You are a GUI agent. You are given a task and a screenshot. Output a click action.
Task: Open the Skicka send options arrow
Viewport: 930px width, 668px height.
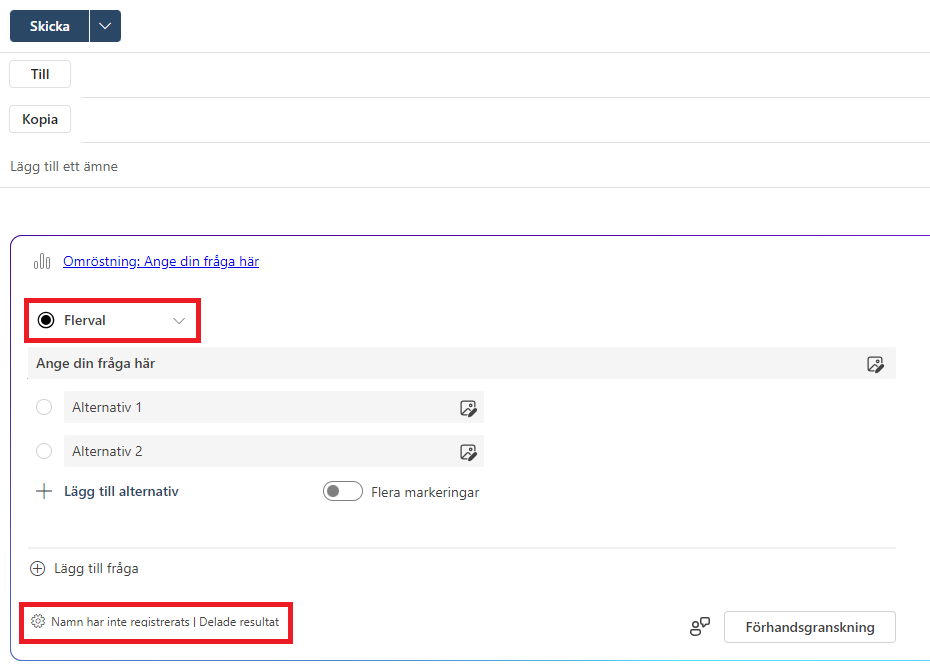click(105, 26)
